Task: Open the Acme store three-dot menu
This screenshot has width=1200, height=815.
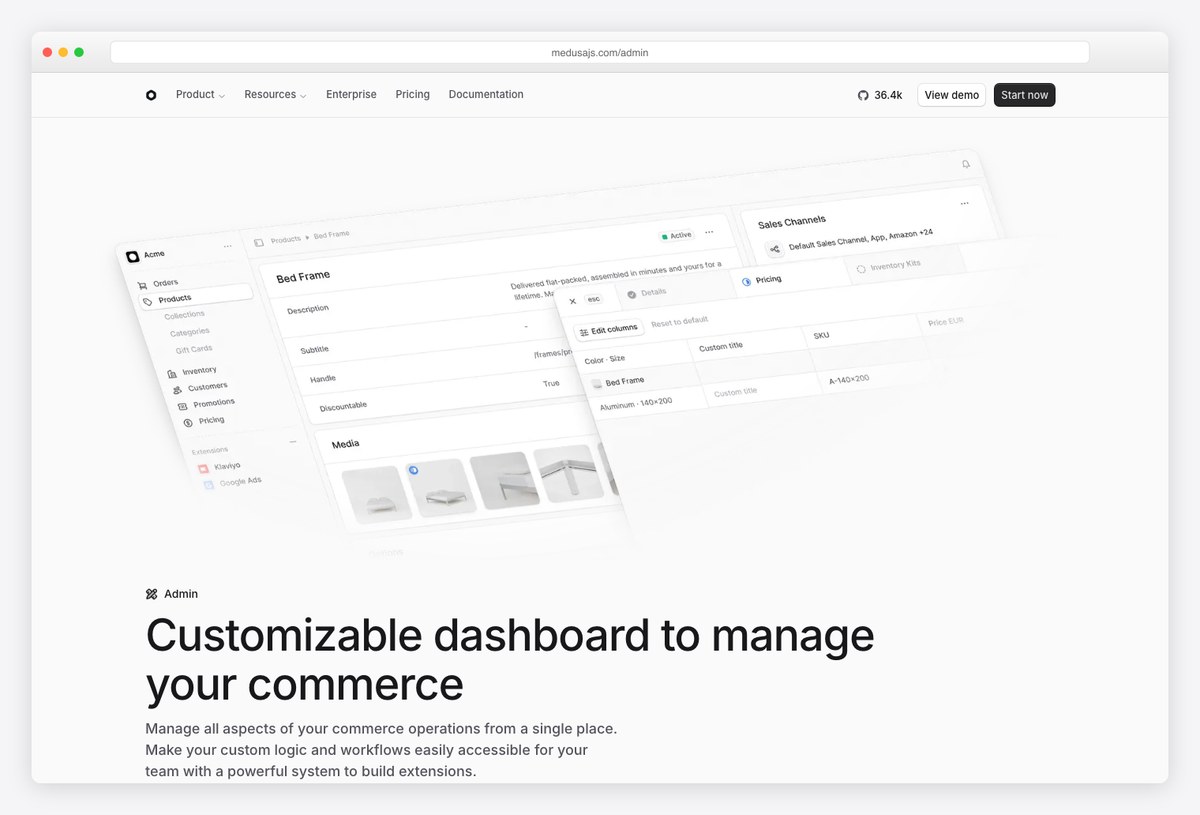Action: (228, 246)
